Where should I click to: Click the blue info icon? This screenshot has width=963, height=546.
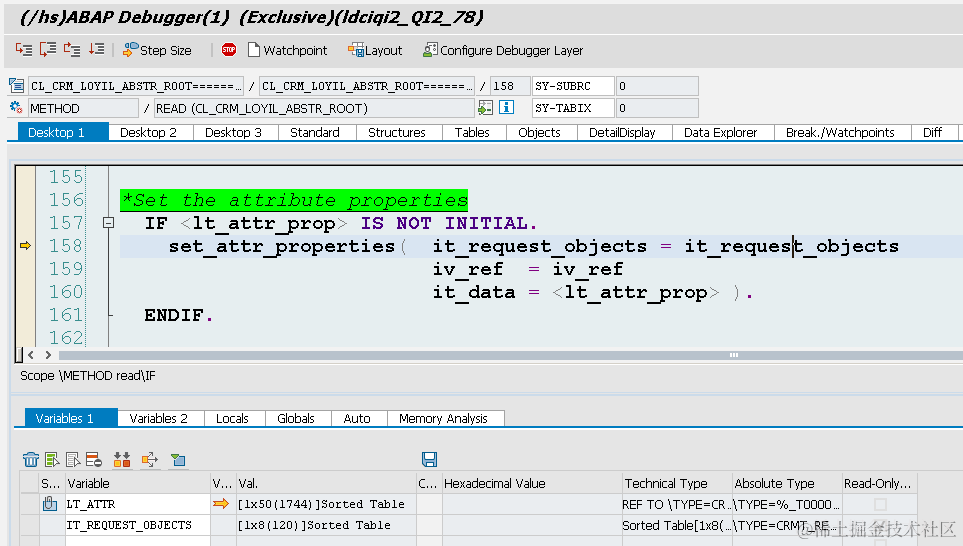507,107
